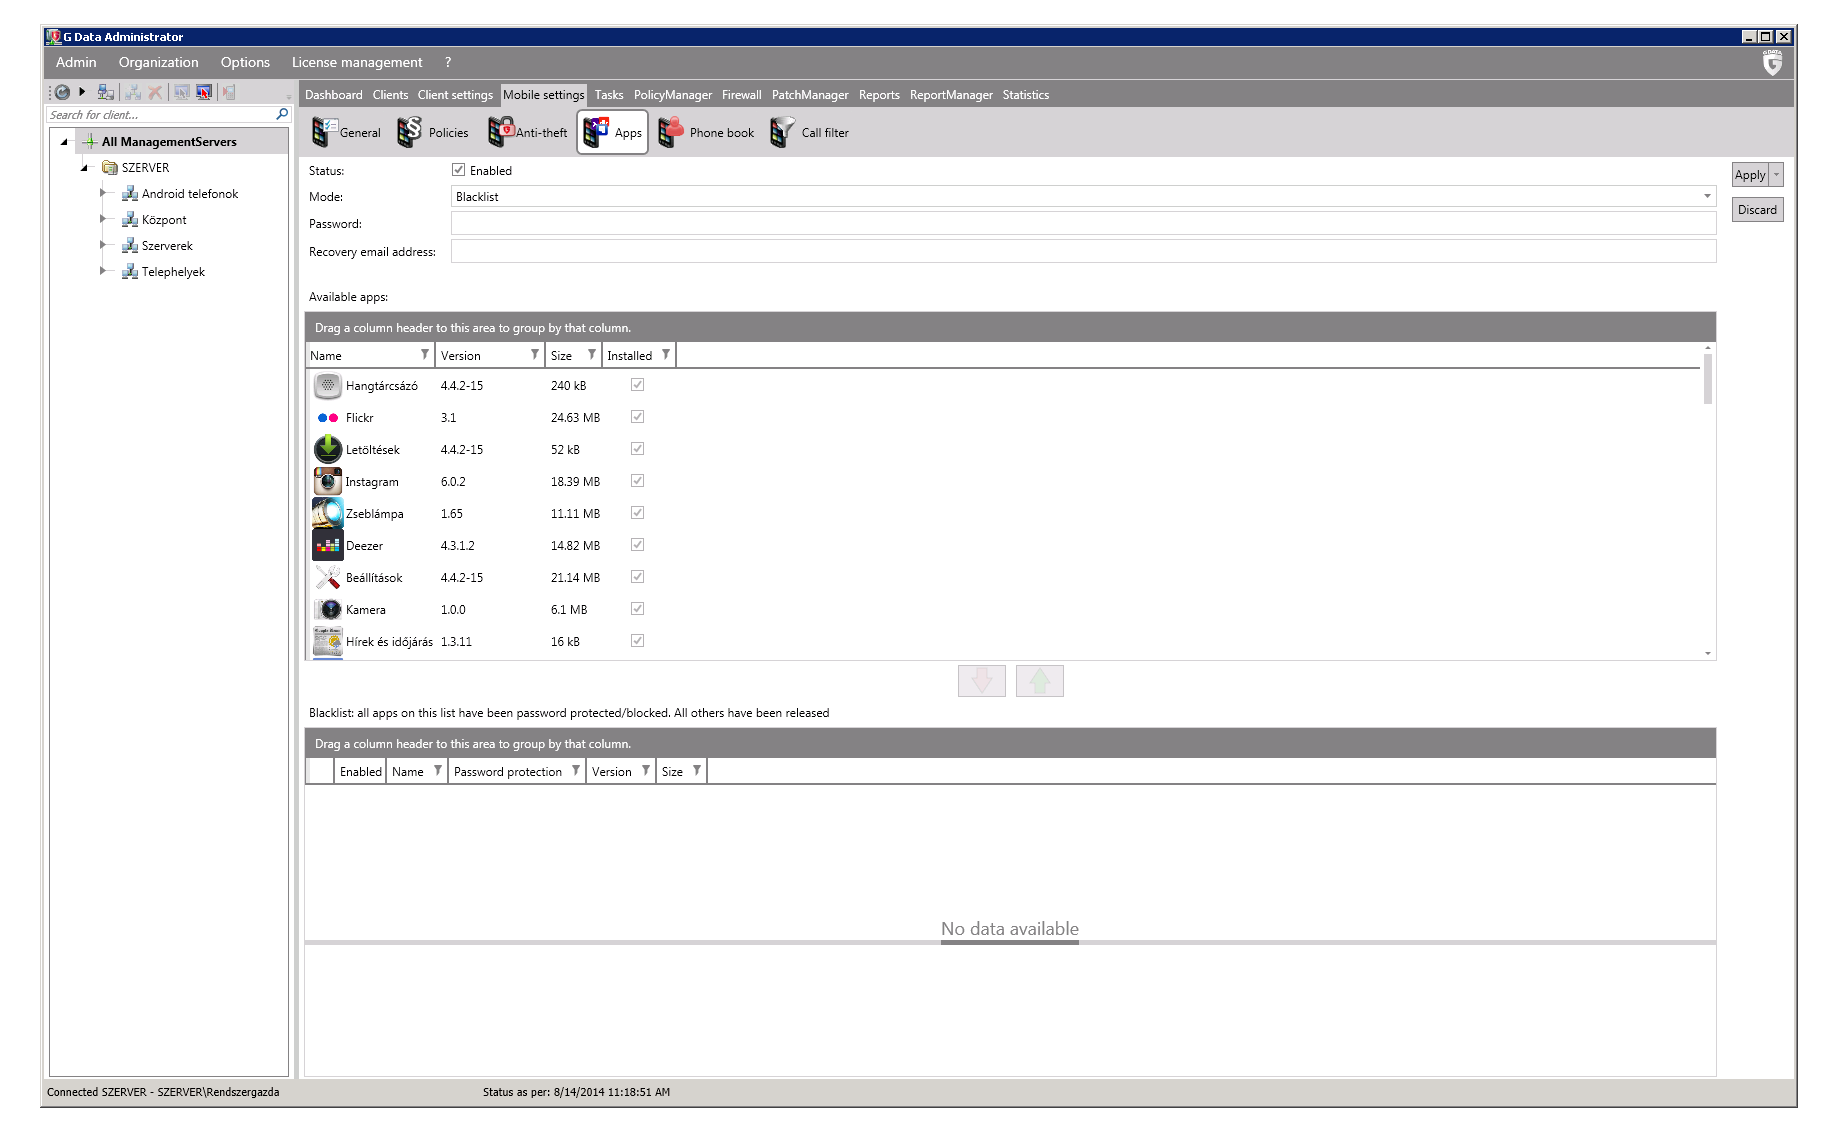This screenshot has width=1843, height=1134.
Task: Toggle Installed checkbox for Zseblámpa
Action: 637,513
